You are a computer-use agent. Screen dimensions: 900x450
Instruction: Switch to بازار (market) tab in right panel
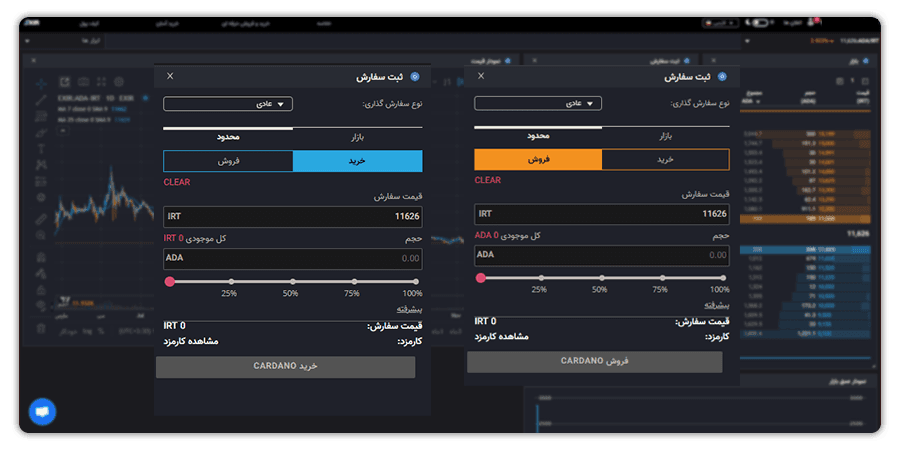pos(666,136)
